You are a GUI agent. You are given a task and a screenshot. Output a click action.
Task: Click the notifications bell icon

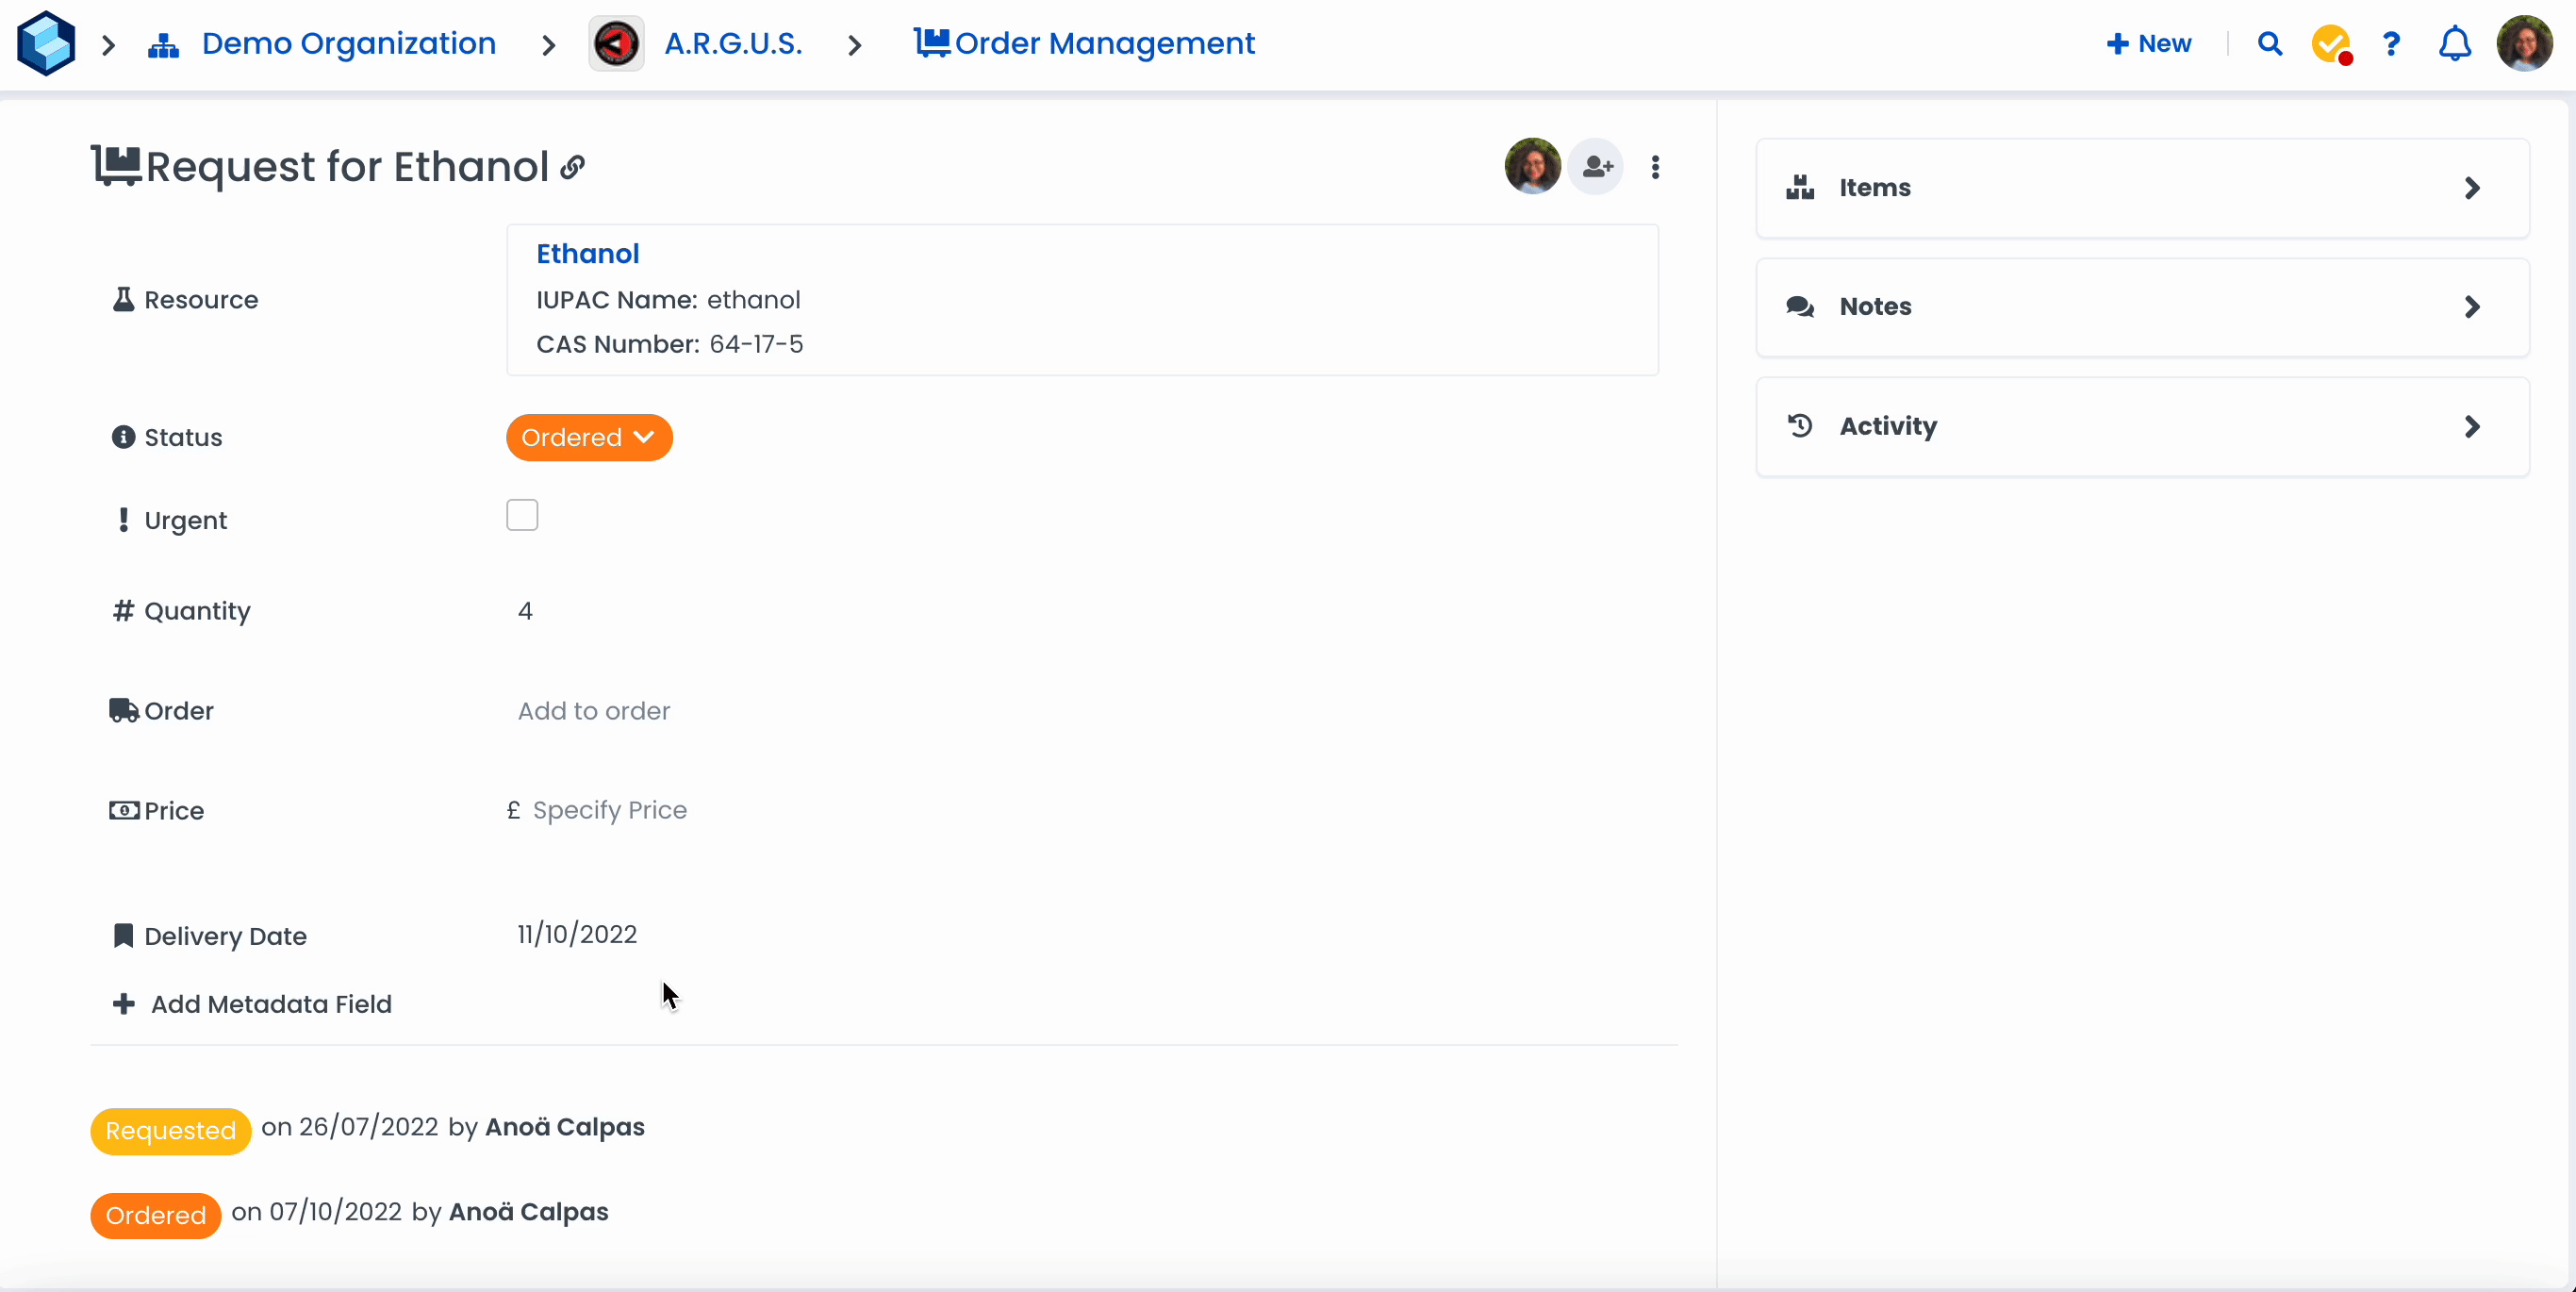click(2454, 44)
